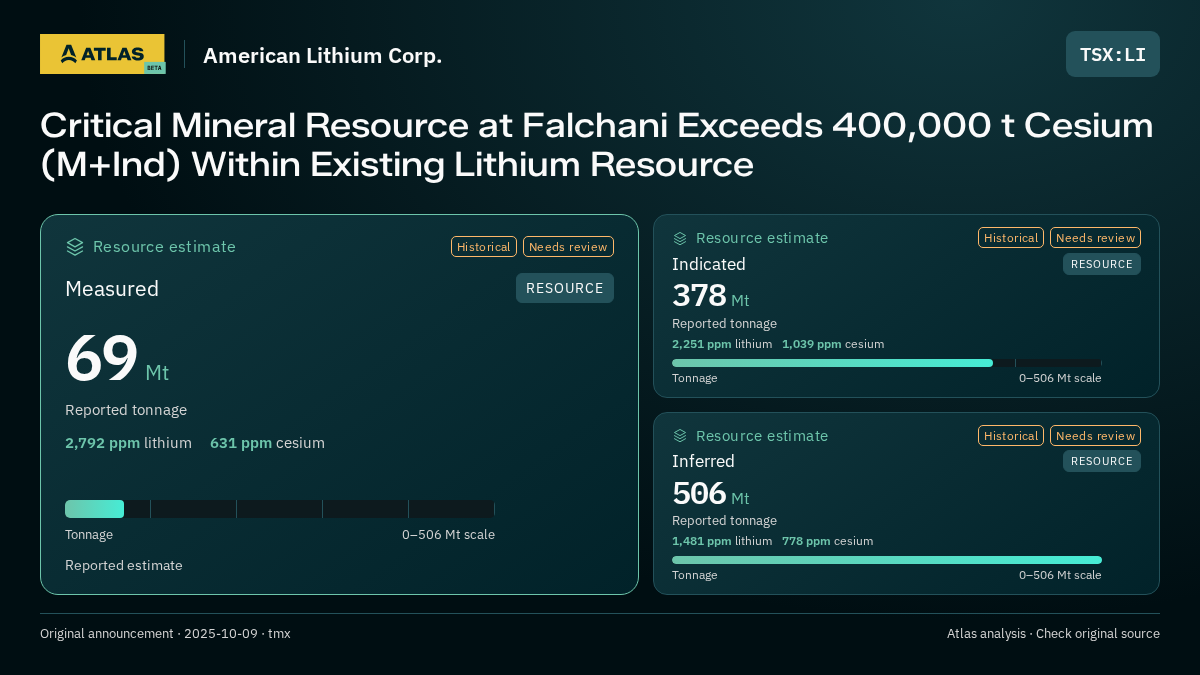Click 0–506 Mt scale label on Measured card

pos(448,535)
